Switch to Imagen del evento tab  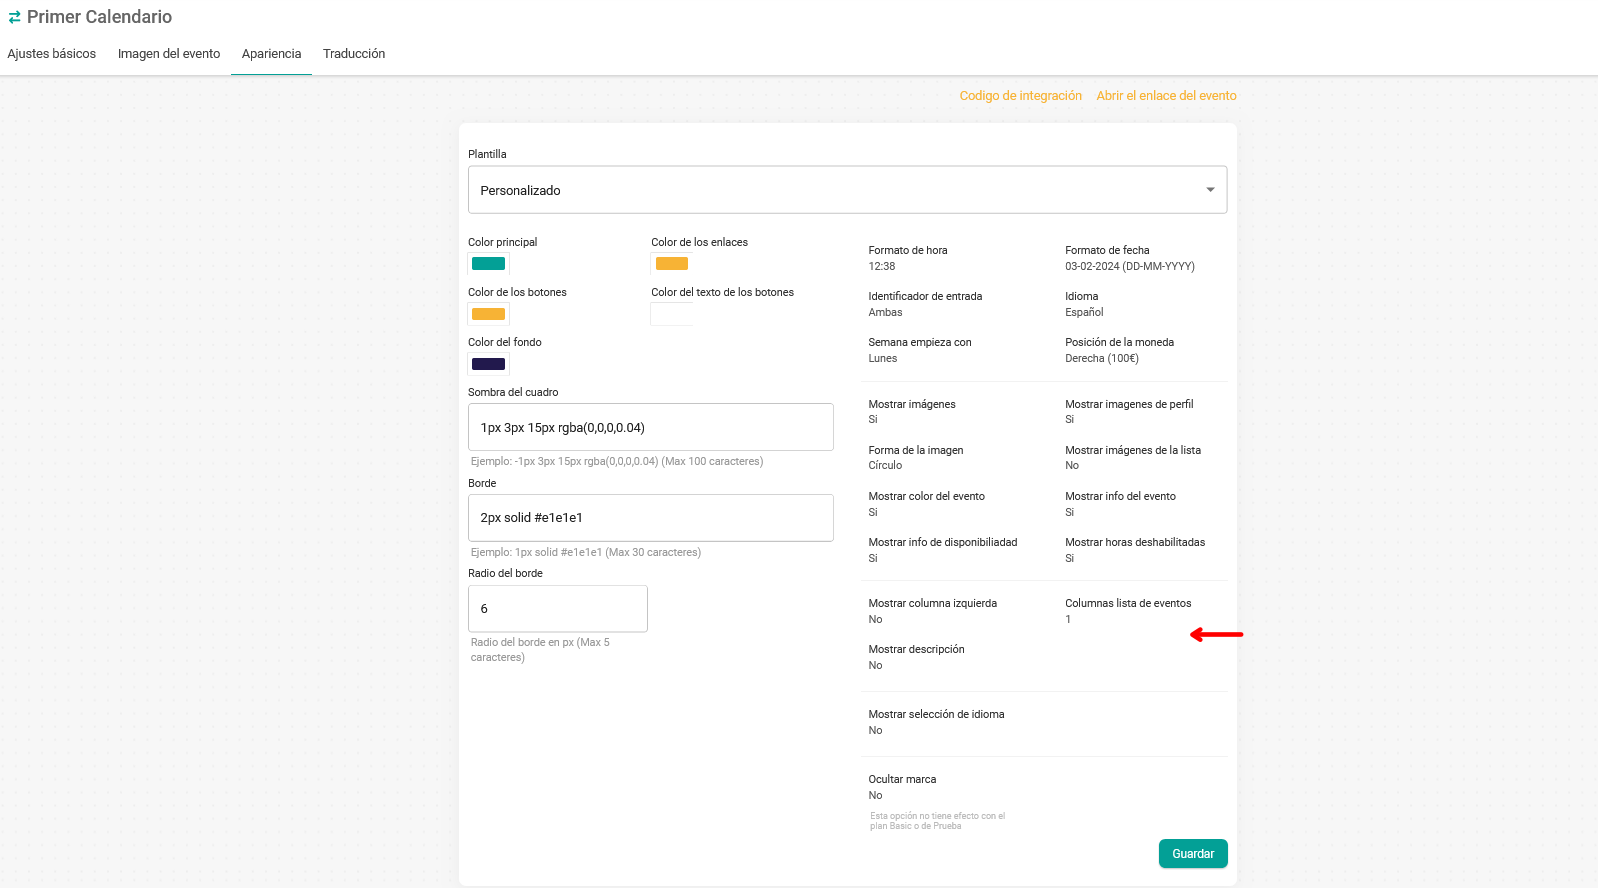click(x=169, y=54)
